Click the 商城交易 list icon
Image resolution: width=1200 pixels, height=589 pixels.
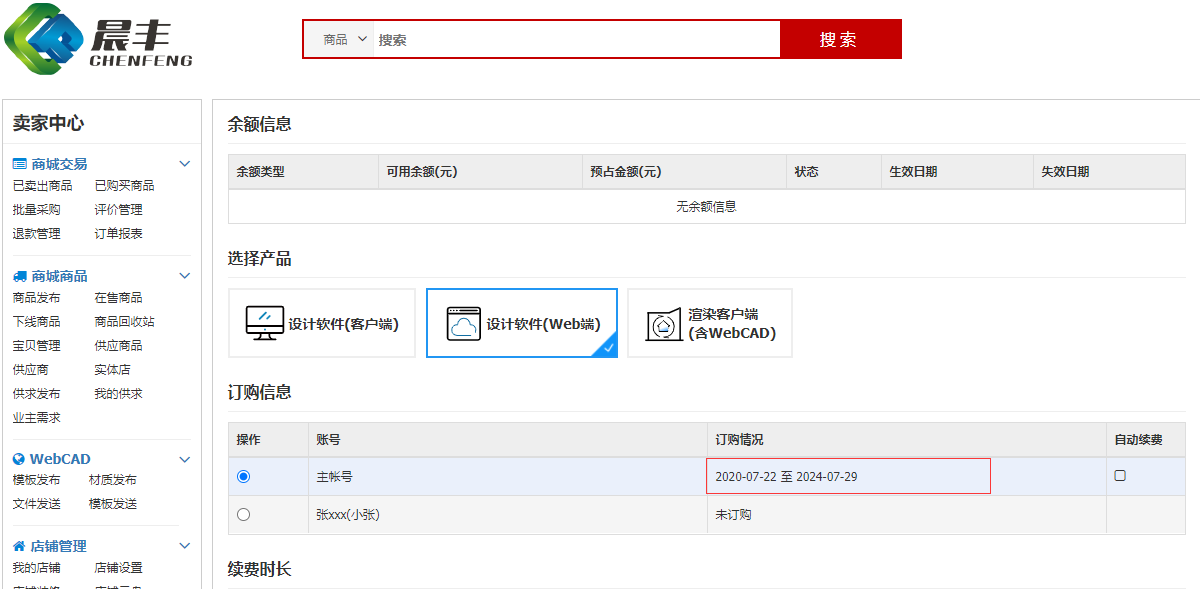click(19, 164)
